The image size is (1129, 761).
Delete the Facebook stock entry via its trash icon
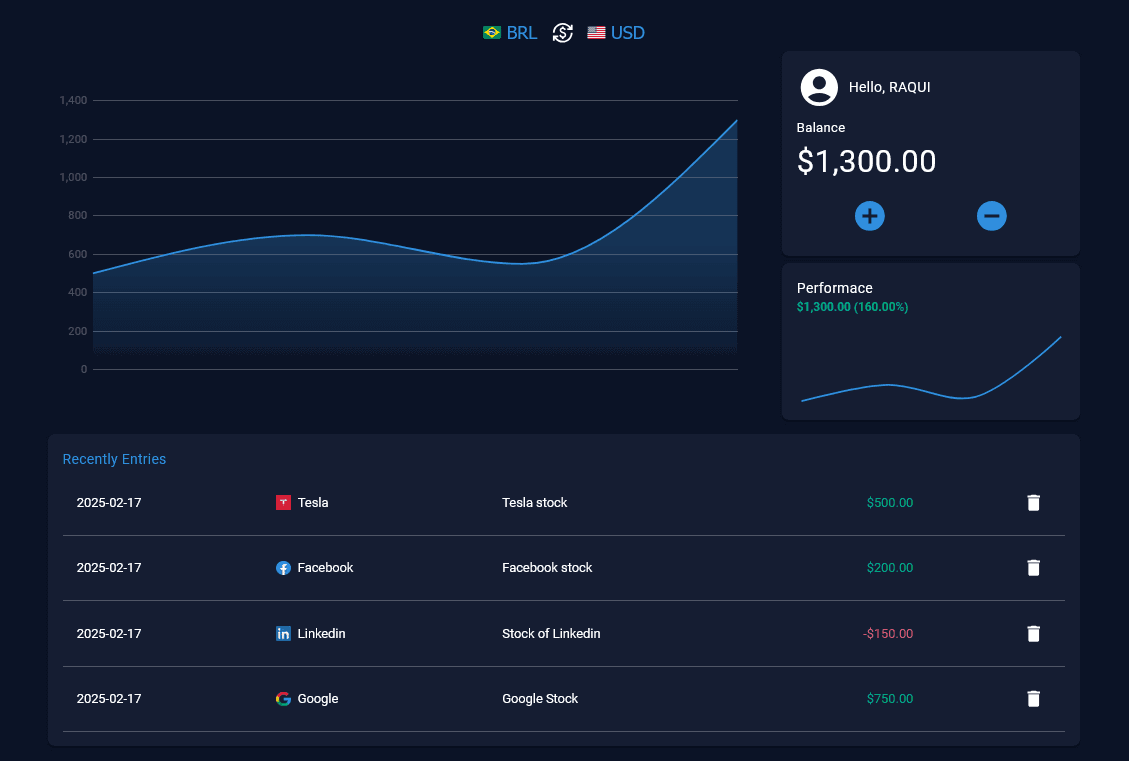[x=1033, y=568]
